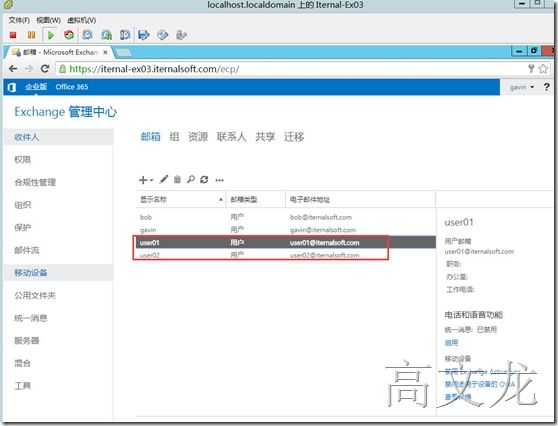The height and width of the screenshot is (426, 558).
Task: Click the 电子邮件地址 column header
Action: 360,200
